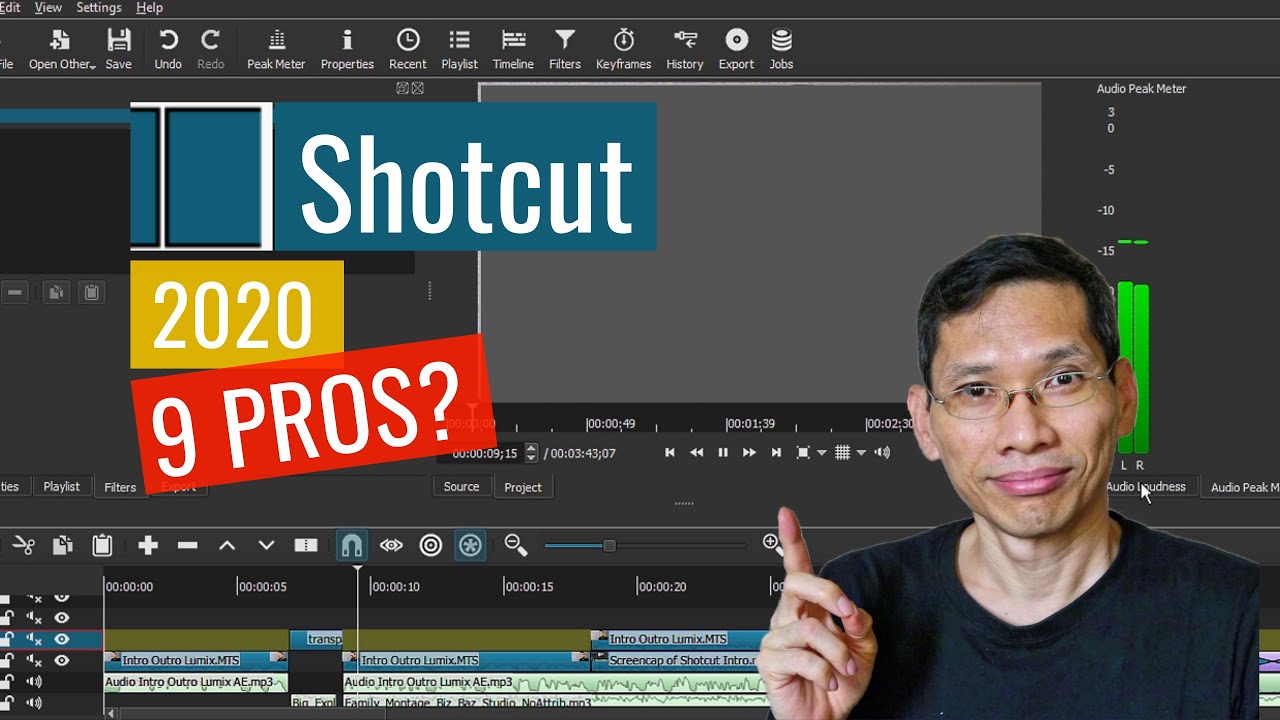1280x720 pixels.
Task: Append clip with the plus icon
Action: (148, 545)
